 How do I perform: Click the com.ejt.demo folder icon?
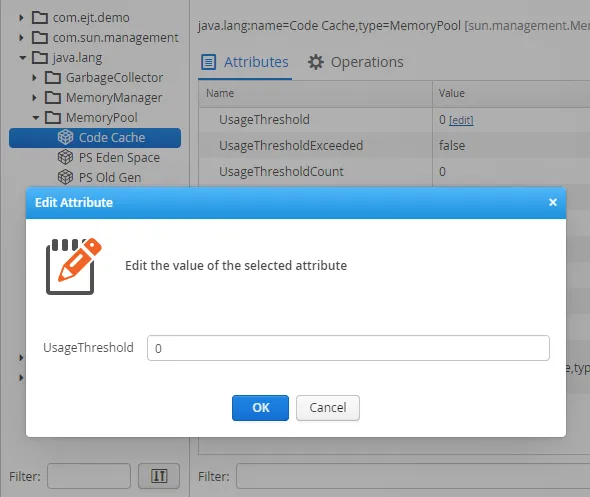click(40, 17)
